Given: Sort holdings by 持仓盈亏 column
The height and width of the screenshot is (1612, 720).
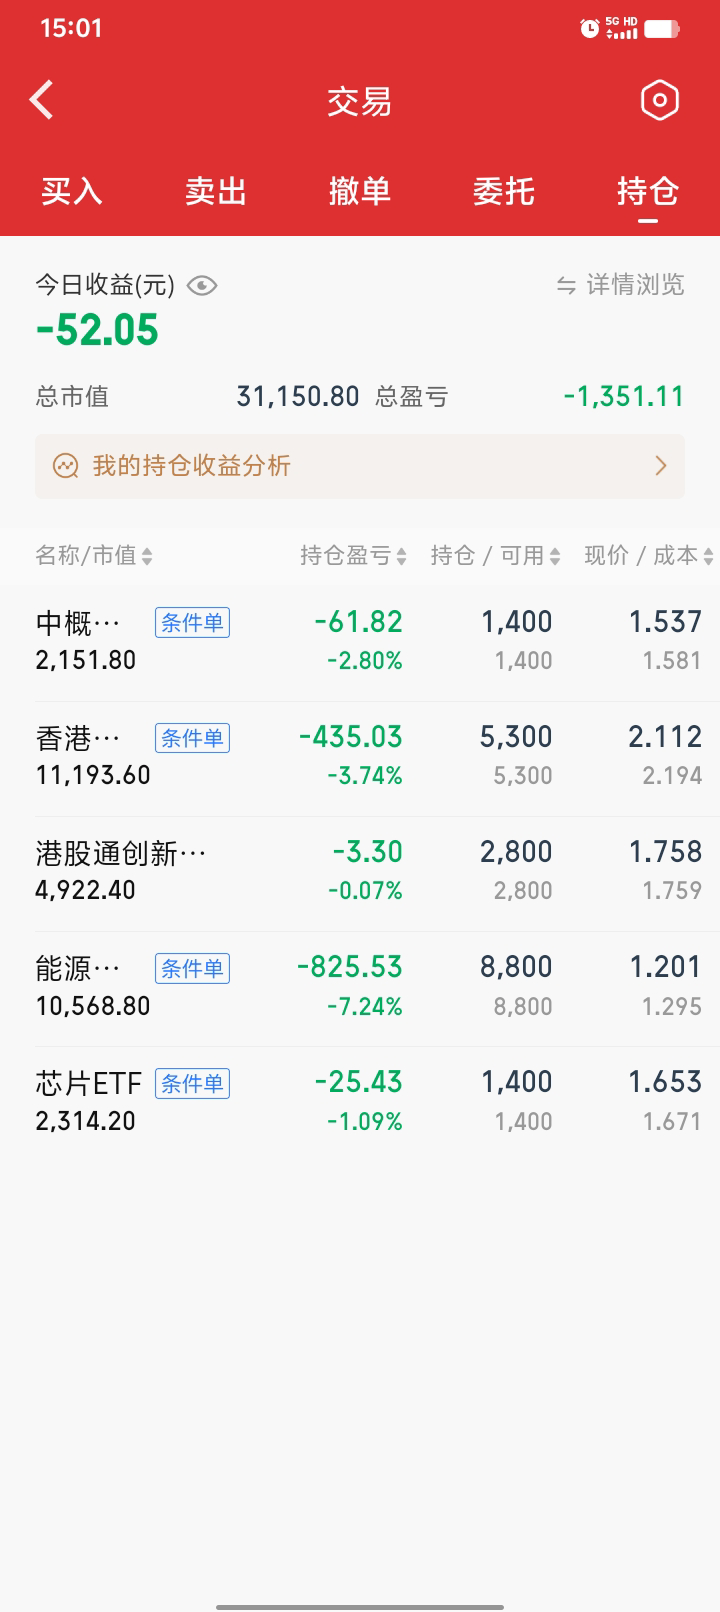Looking at the screenshot, I should 353,556.
